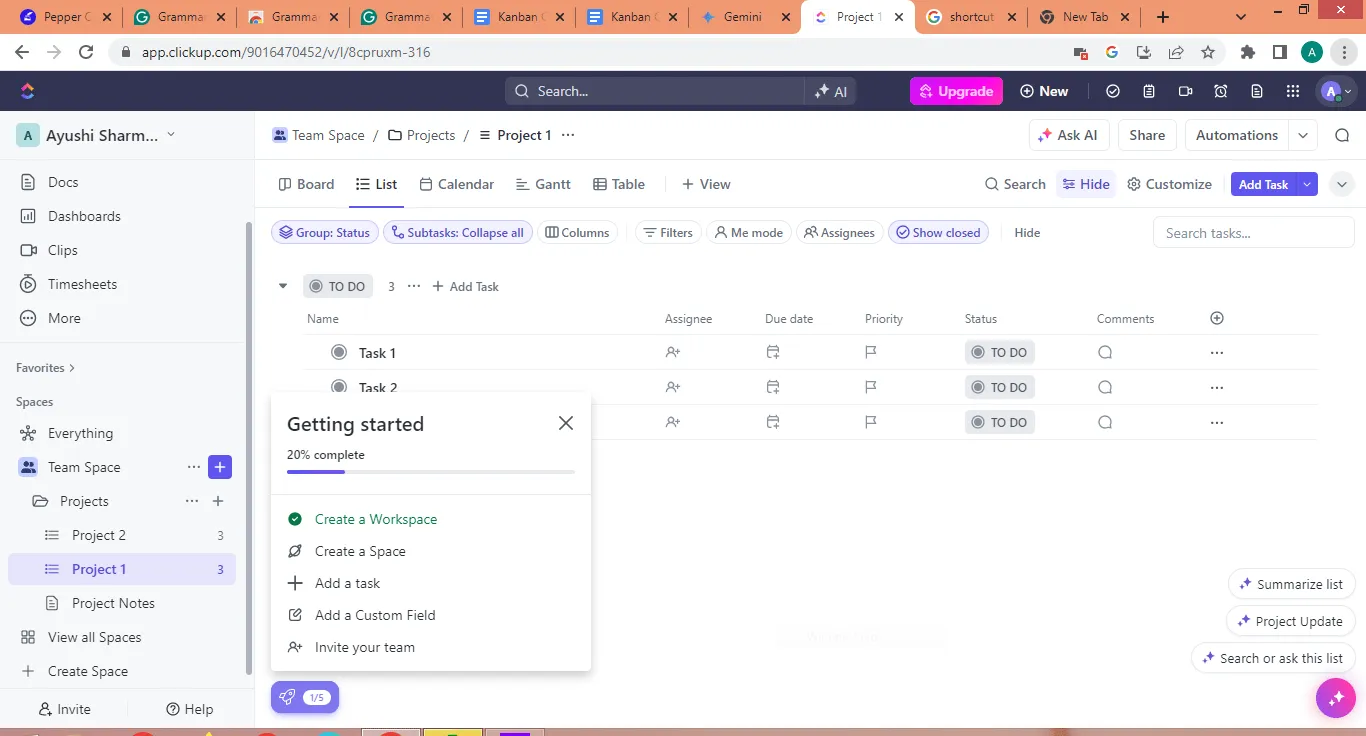Open the notepad icon in header
This screenshot has height=736, width=1366.
pyautogui.click(x=1149, y=91)
